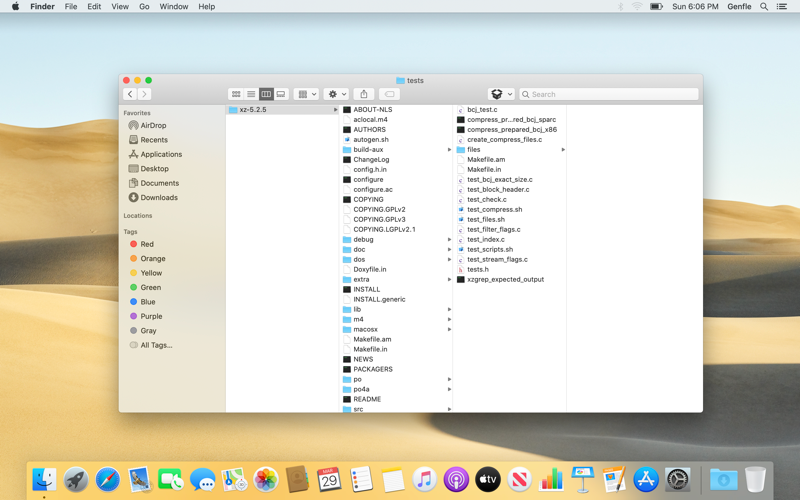
Task: Open the Apple menu
Action: [16, 7]
